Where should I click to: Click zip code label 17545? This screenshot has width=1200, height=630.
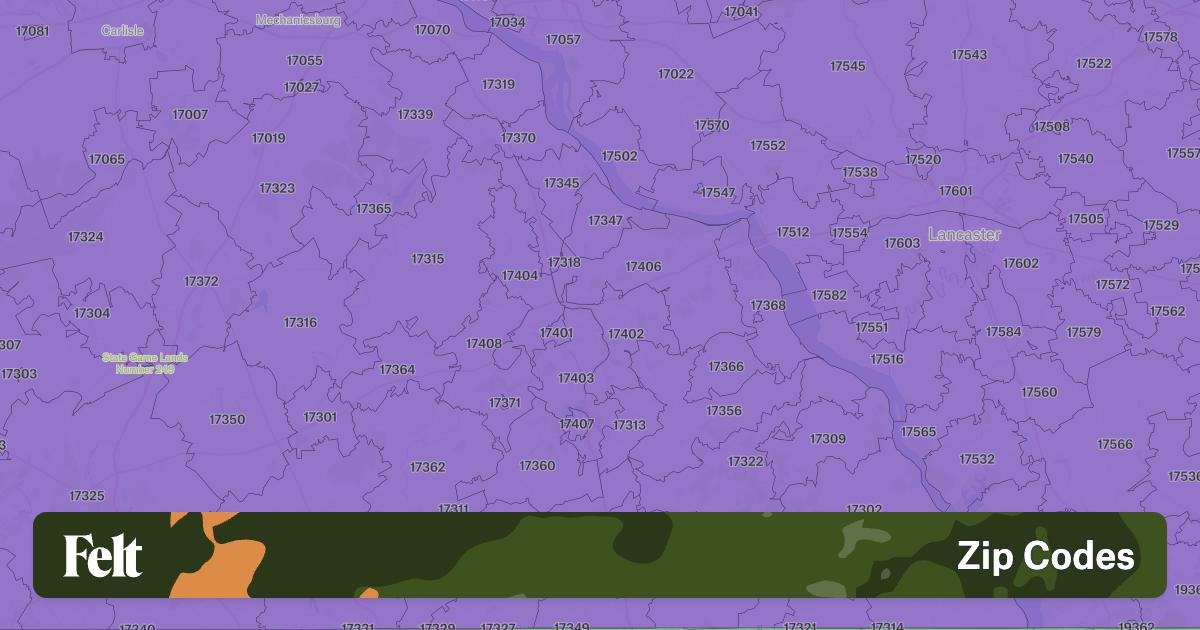[x=847, y=66]
